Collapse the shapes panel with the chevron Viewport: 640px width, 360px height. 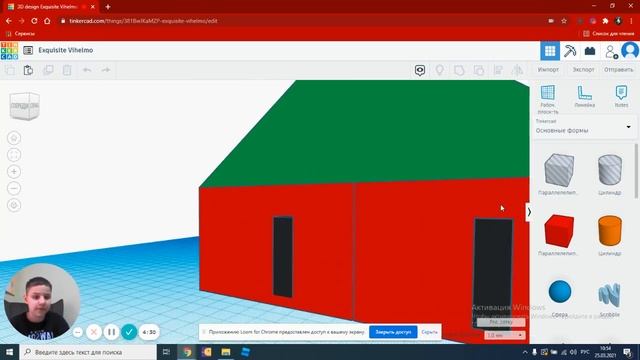click(529, 212)
